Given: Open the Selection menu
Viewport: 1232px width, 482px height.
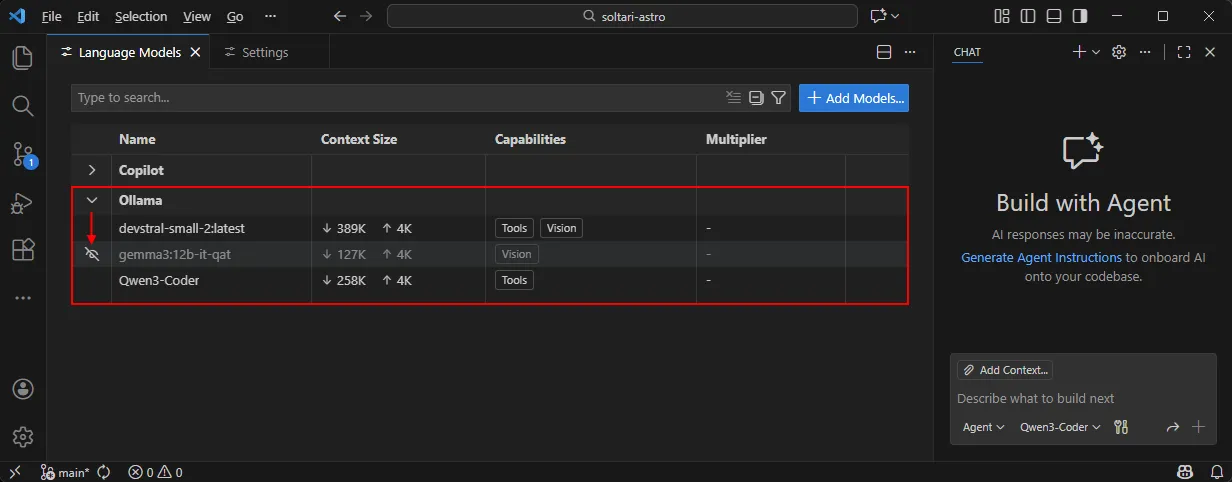Looking at the screenshot, I should pyautogui.click(x=141, y=17).
